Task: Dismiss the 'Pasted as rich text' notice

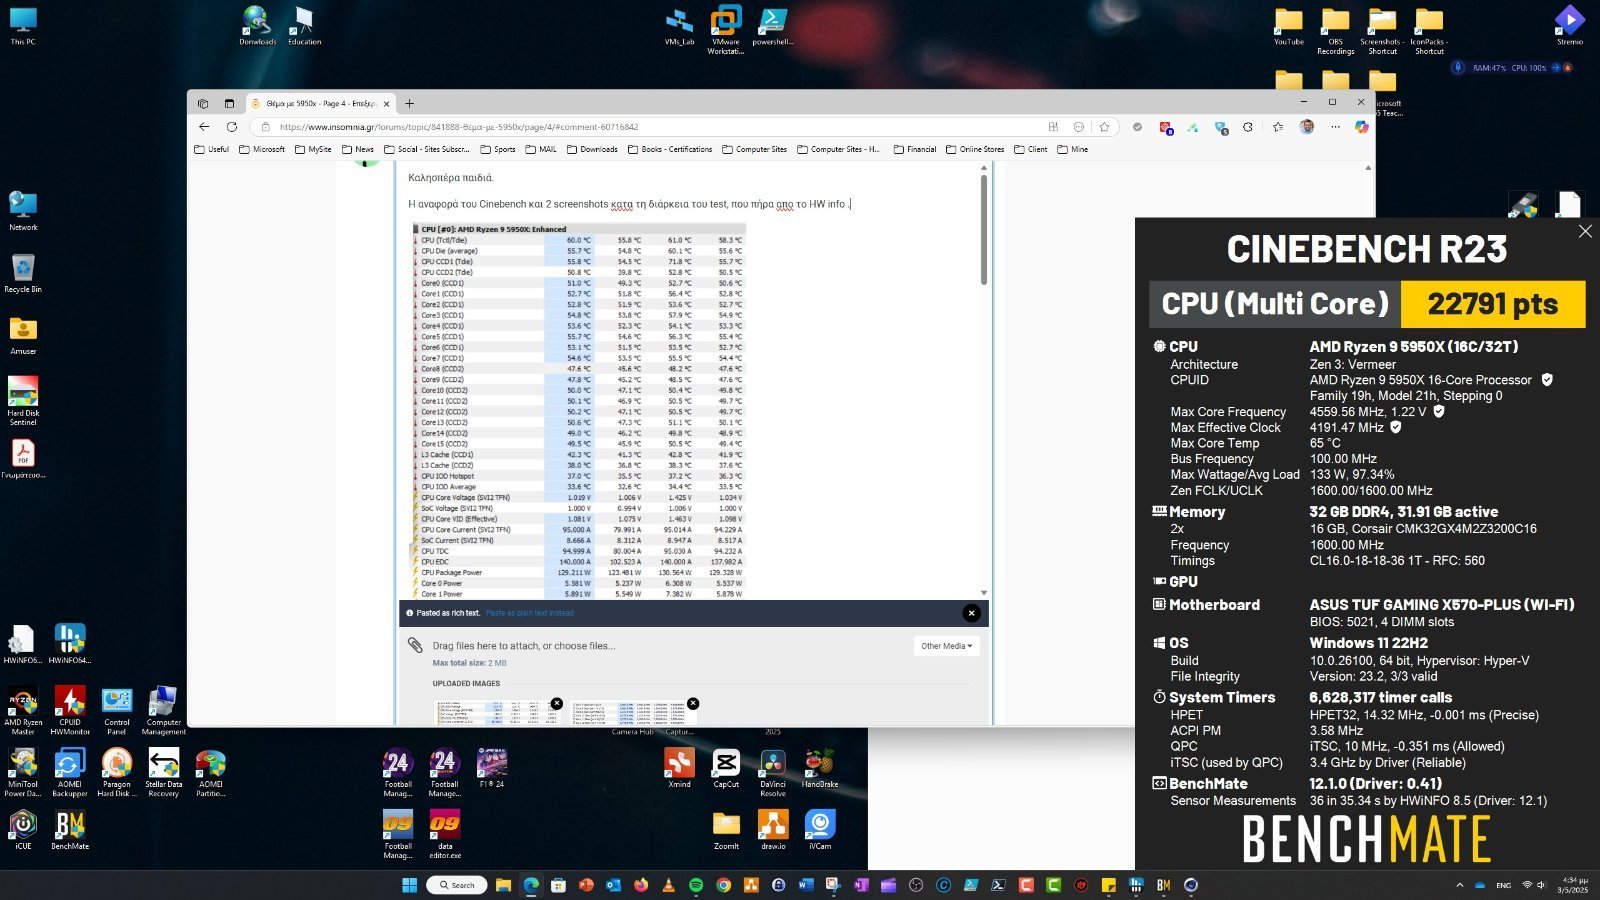Action: pyautogui.click(x=971, y=613)
